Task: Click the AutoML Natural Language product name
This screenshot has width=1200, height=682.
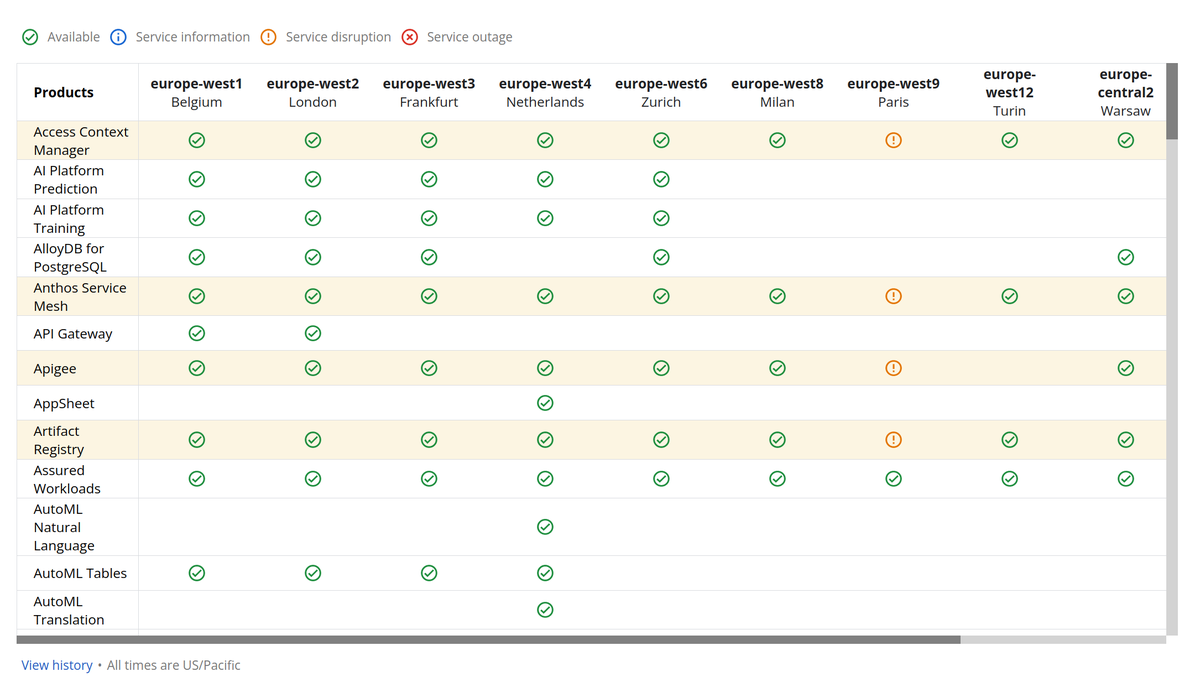Action: pyautogui.click(x=64, y=527)
